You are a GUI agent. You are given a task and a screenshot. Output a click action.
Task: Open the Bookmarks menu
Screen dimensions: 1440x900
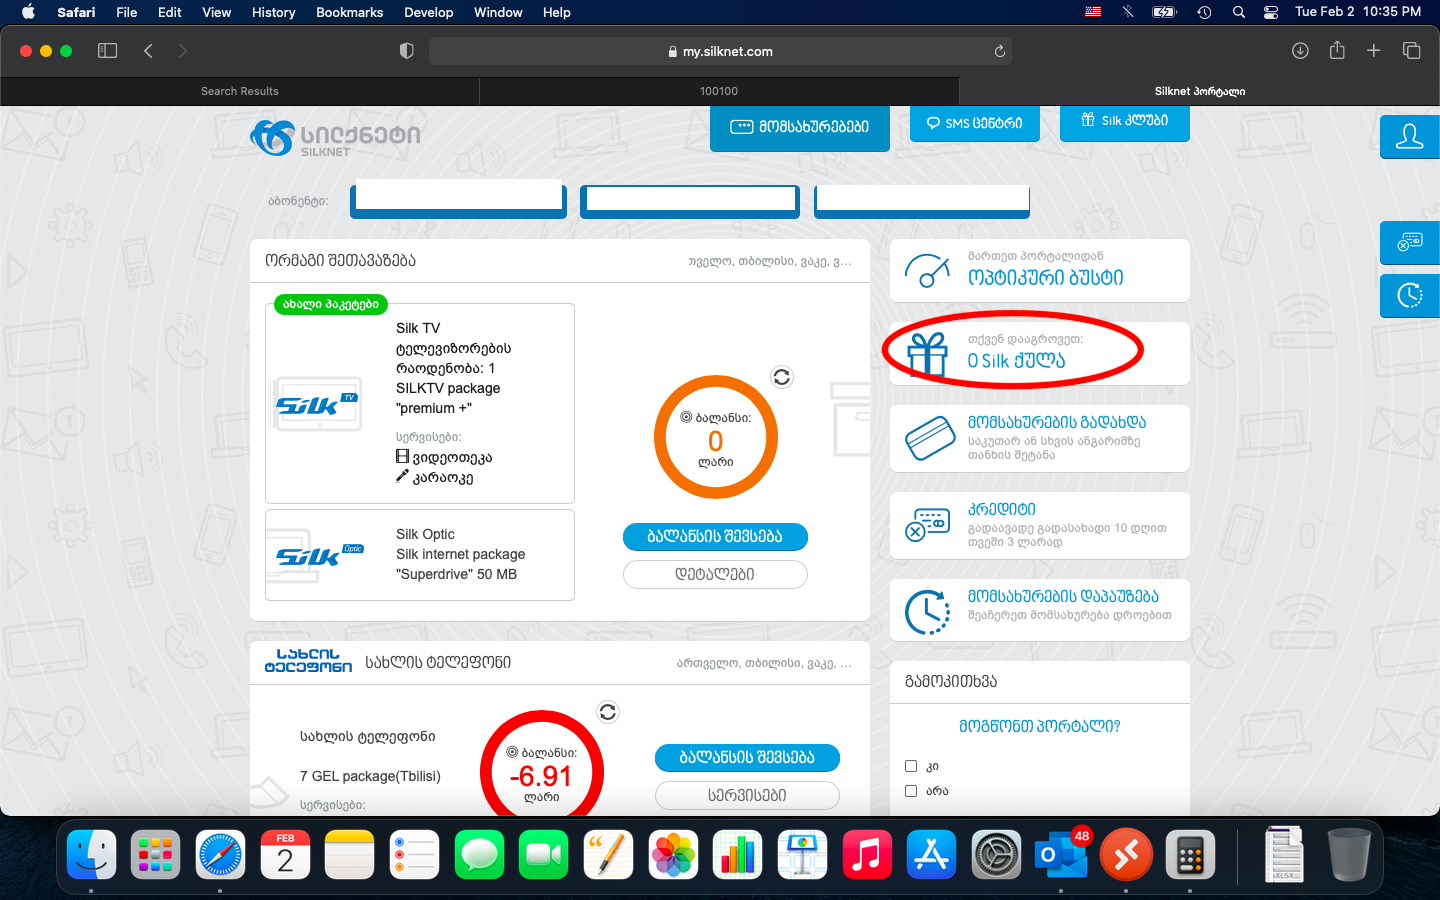[x=350, y=12]
